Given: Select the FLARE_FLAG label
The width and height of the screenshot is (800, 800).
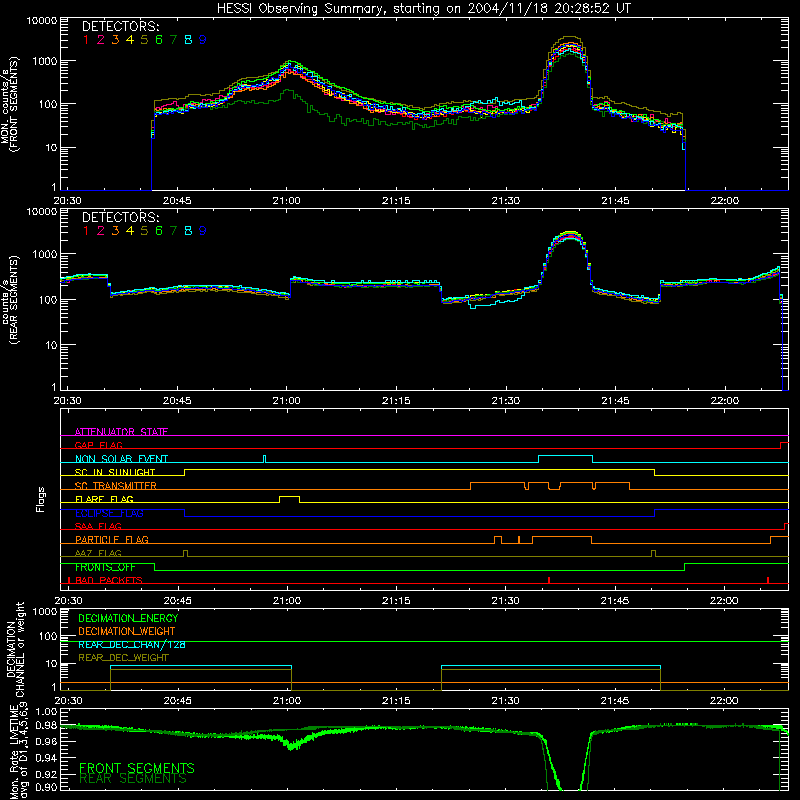Looking at the screenshot, I should tap(104, 499).
